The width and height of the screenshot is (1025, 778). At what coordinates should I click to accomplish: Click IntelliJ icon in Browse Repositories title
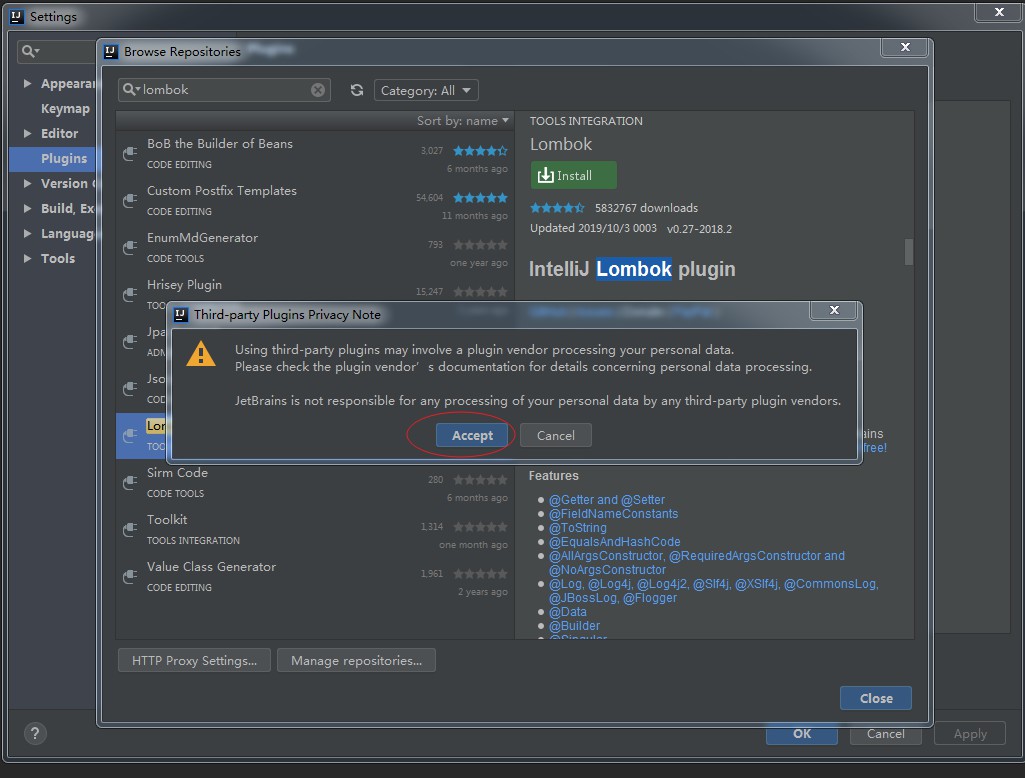coord(111,52)
